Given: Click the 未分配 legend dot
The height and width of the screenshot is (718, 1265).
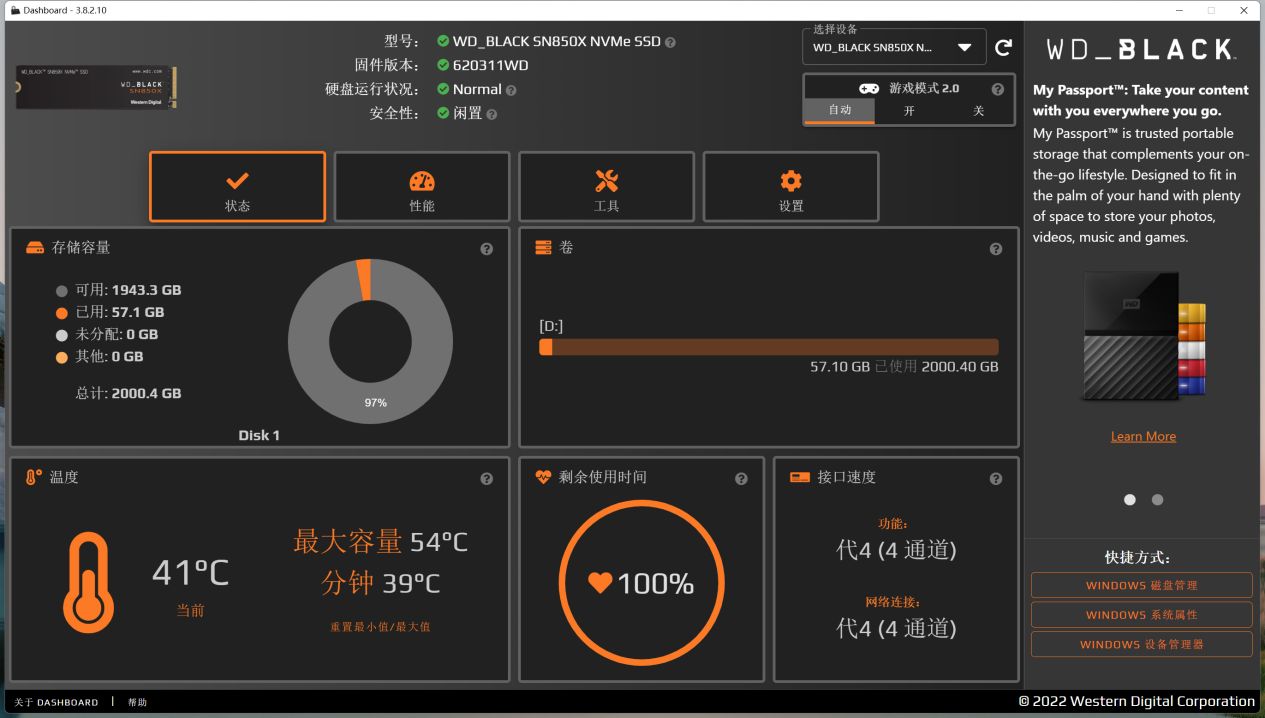Looking at the screenshot, I should point(62,335).
